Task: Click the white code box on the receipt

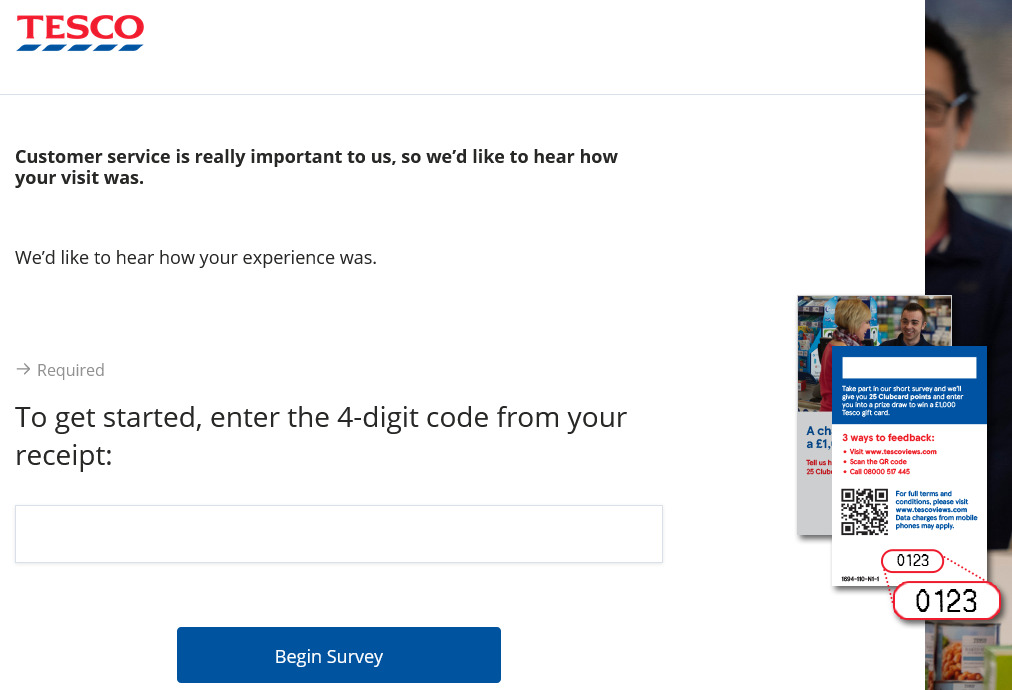Action: point(908,366)
